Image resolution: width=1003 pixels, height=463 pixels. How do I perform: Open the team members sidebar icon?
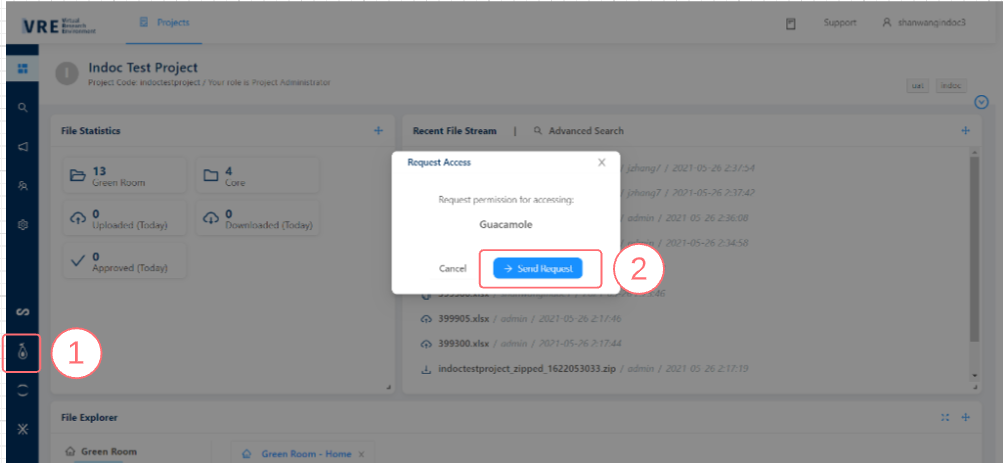[22, 186]
